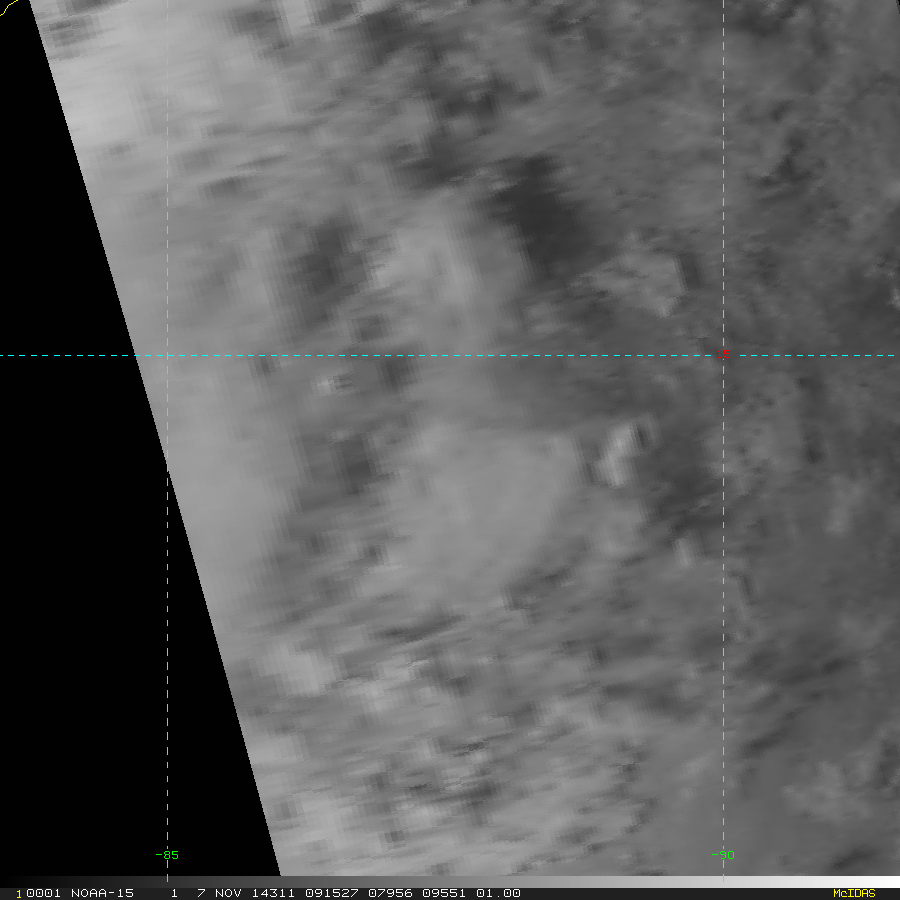Viewport: 900px width, 900px height.
Task: Click the yellow coastline segment at top-left corner
Action: [x=9, y=8]
